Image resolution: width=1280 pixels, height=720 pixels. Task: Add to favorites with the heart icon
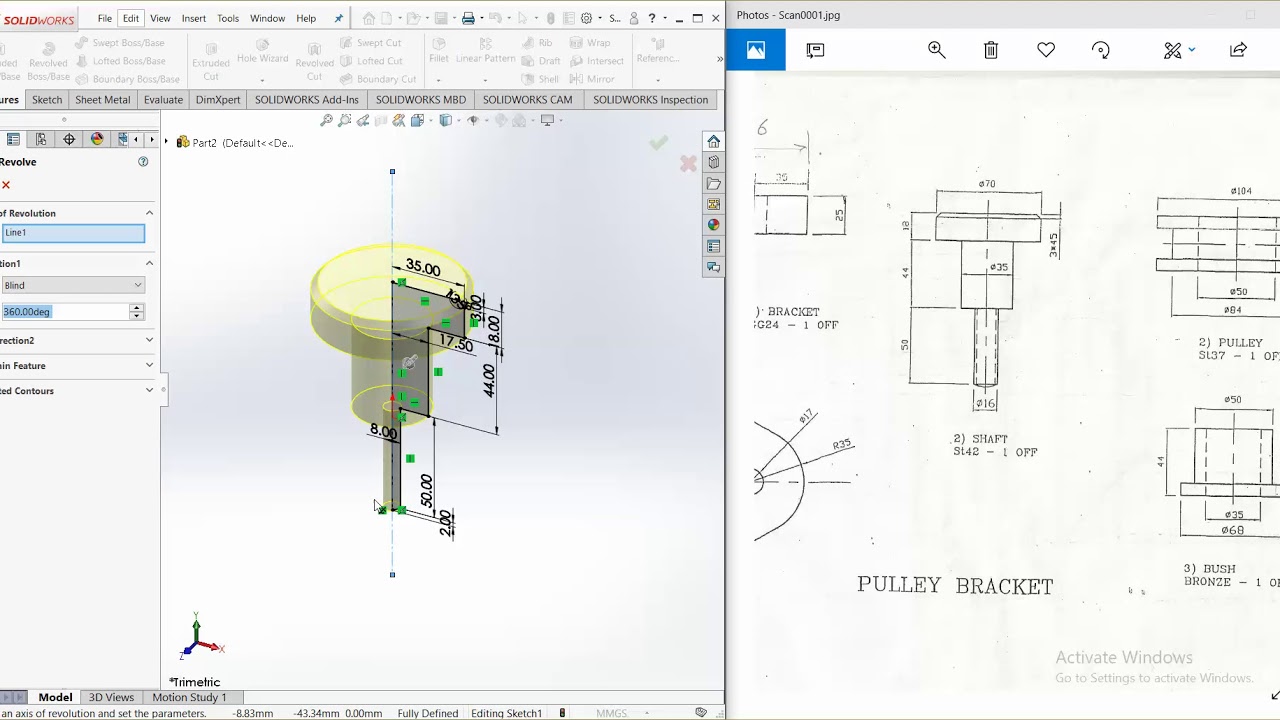click(1046, 50)
